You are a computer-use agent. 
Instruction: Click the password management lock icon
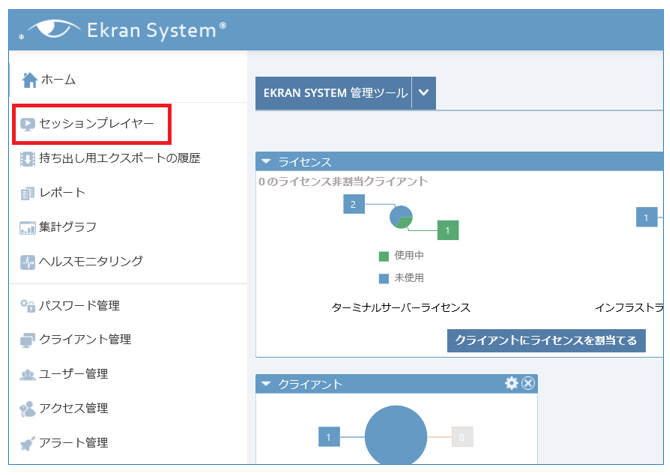pos(28,306)
